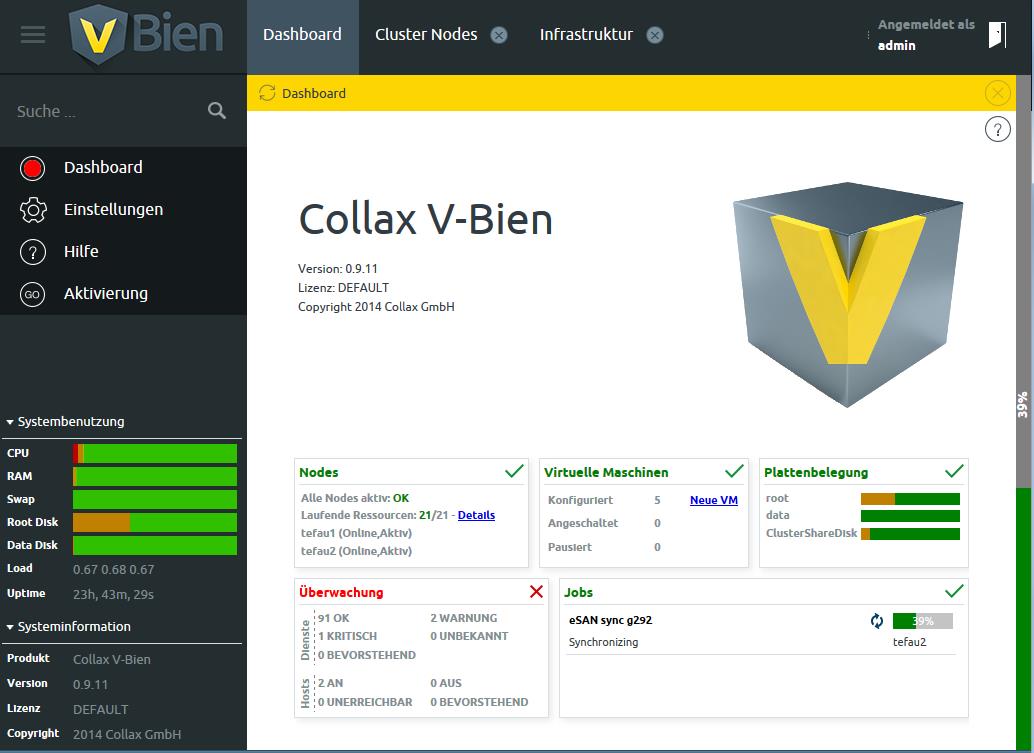Open the Nodes Details link
The width and height of the screenshot is (1034, 753).
coord(476,515)
